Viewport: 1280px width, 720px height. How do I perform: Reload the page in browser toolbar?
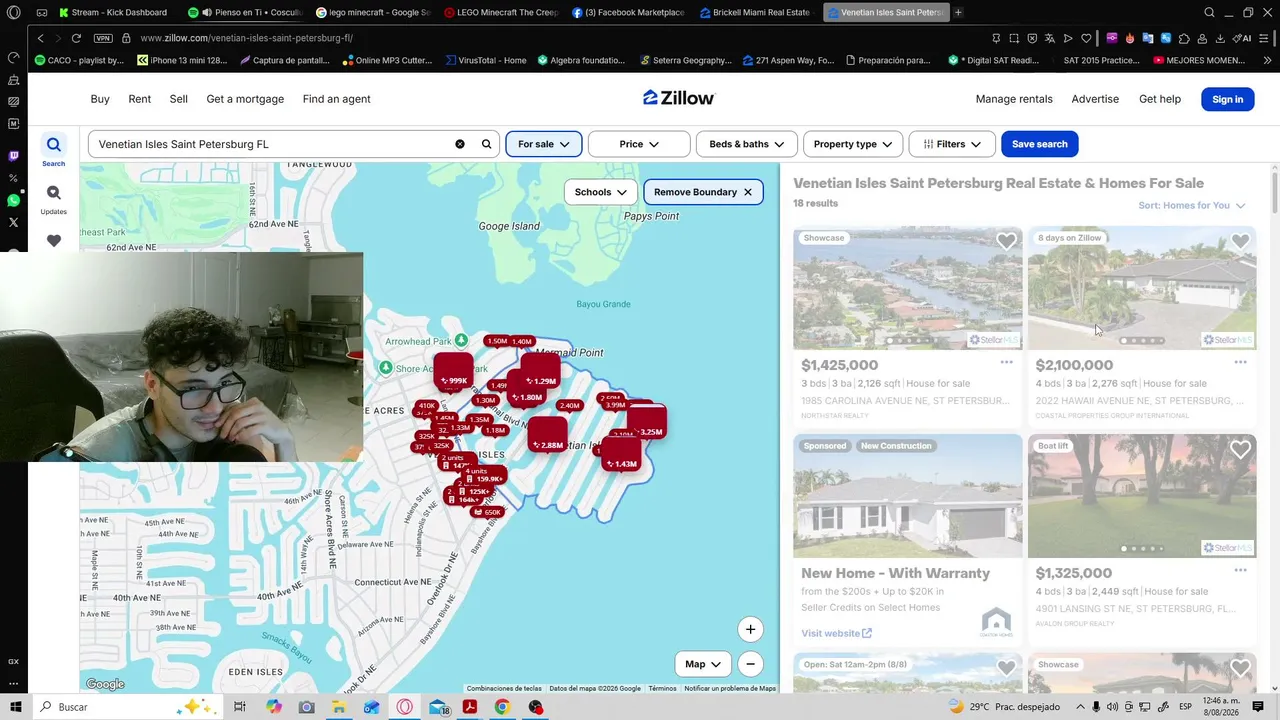(76, 38)
